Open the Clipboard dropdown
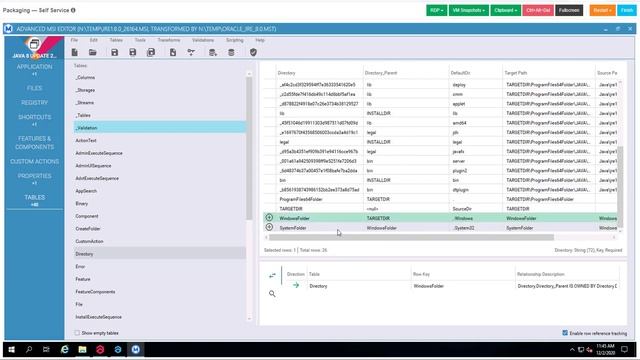Image resolution: width=640 pixels, height=360 pixels. point(506,10)
